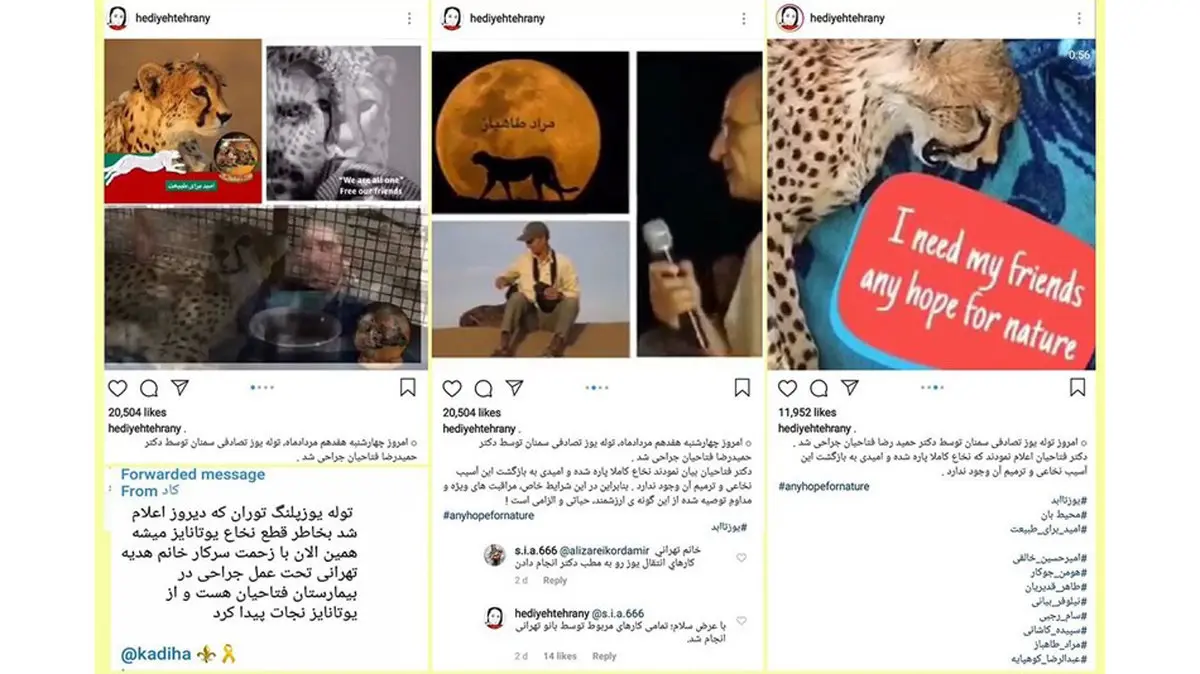Like the first post with cheetah collage
Screen dimensions: 1200x674
pyautogui.click(x=117, y=388)
